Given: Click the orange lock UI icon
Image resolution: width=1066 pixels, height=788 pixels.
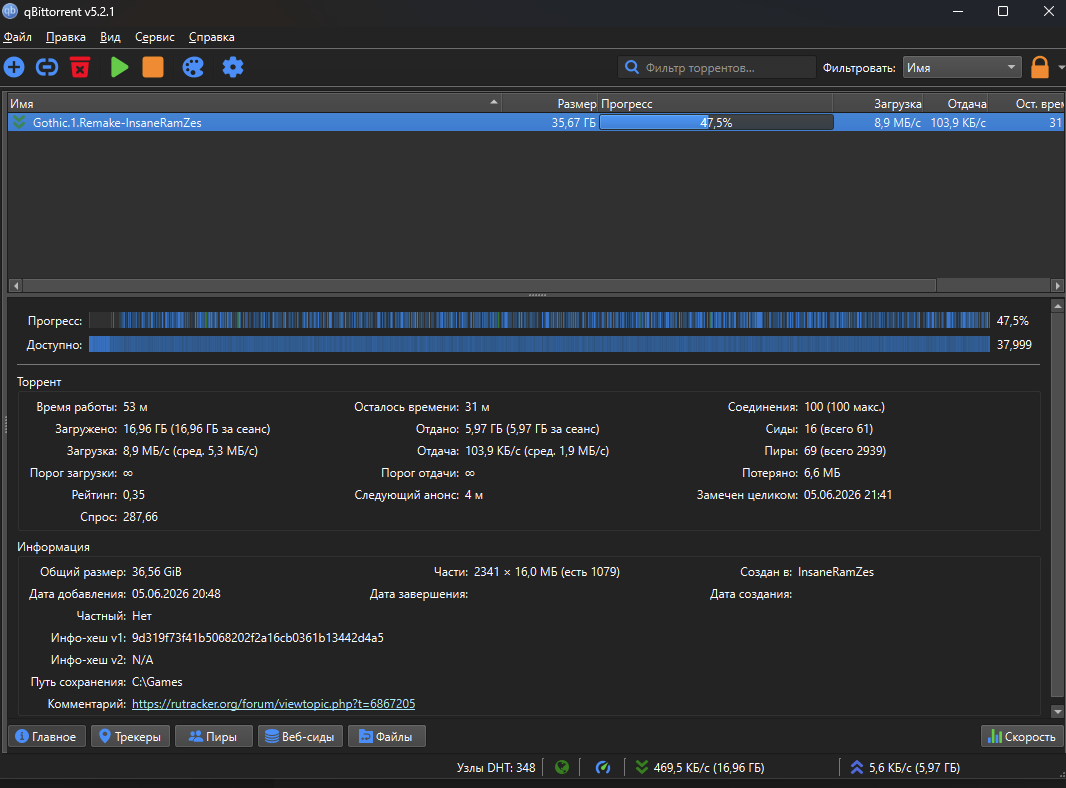Looking at the screenshot, I should click(x=1039, y=67).
